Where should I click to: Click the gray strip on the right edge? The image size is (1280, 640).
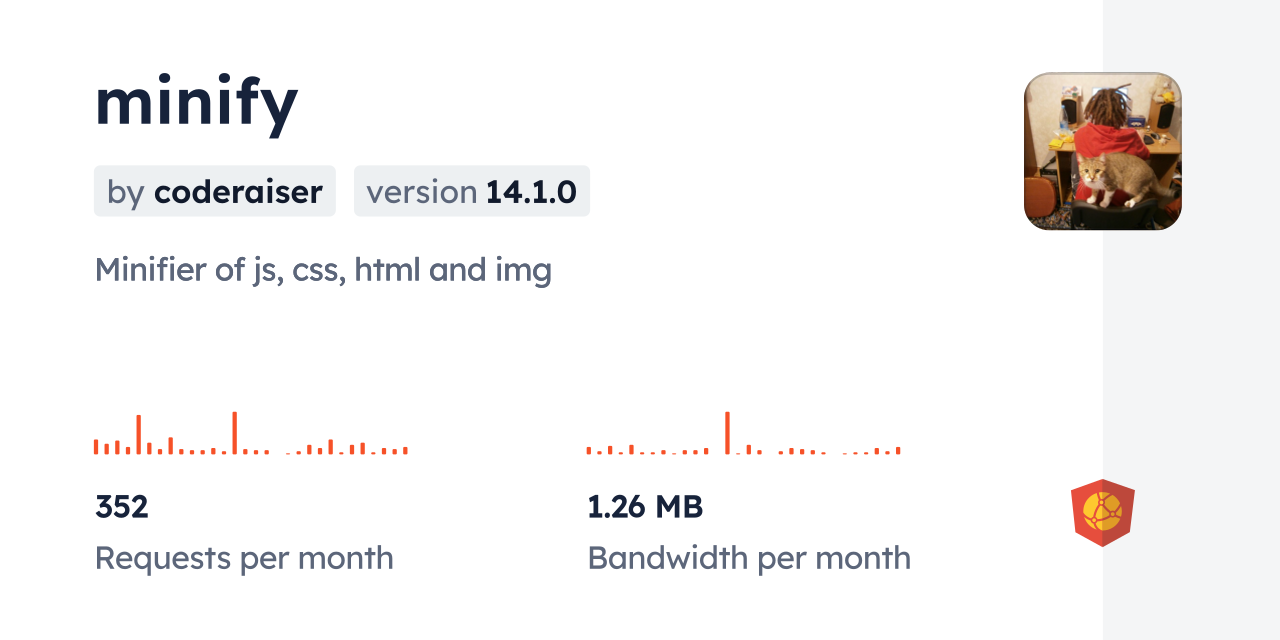pyautogui.click(x=1191, y=320)
